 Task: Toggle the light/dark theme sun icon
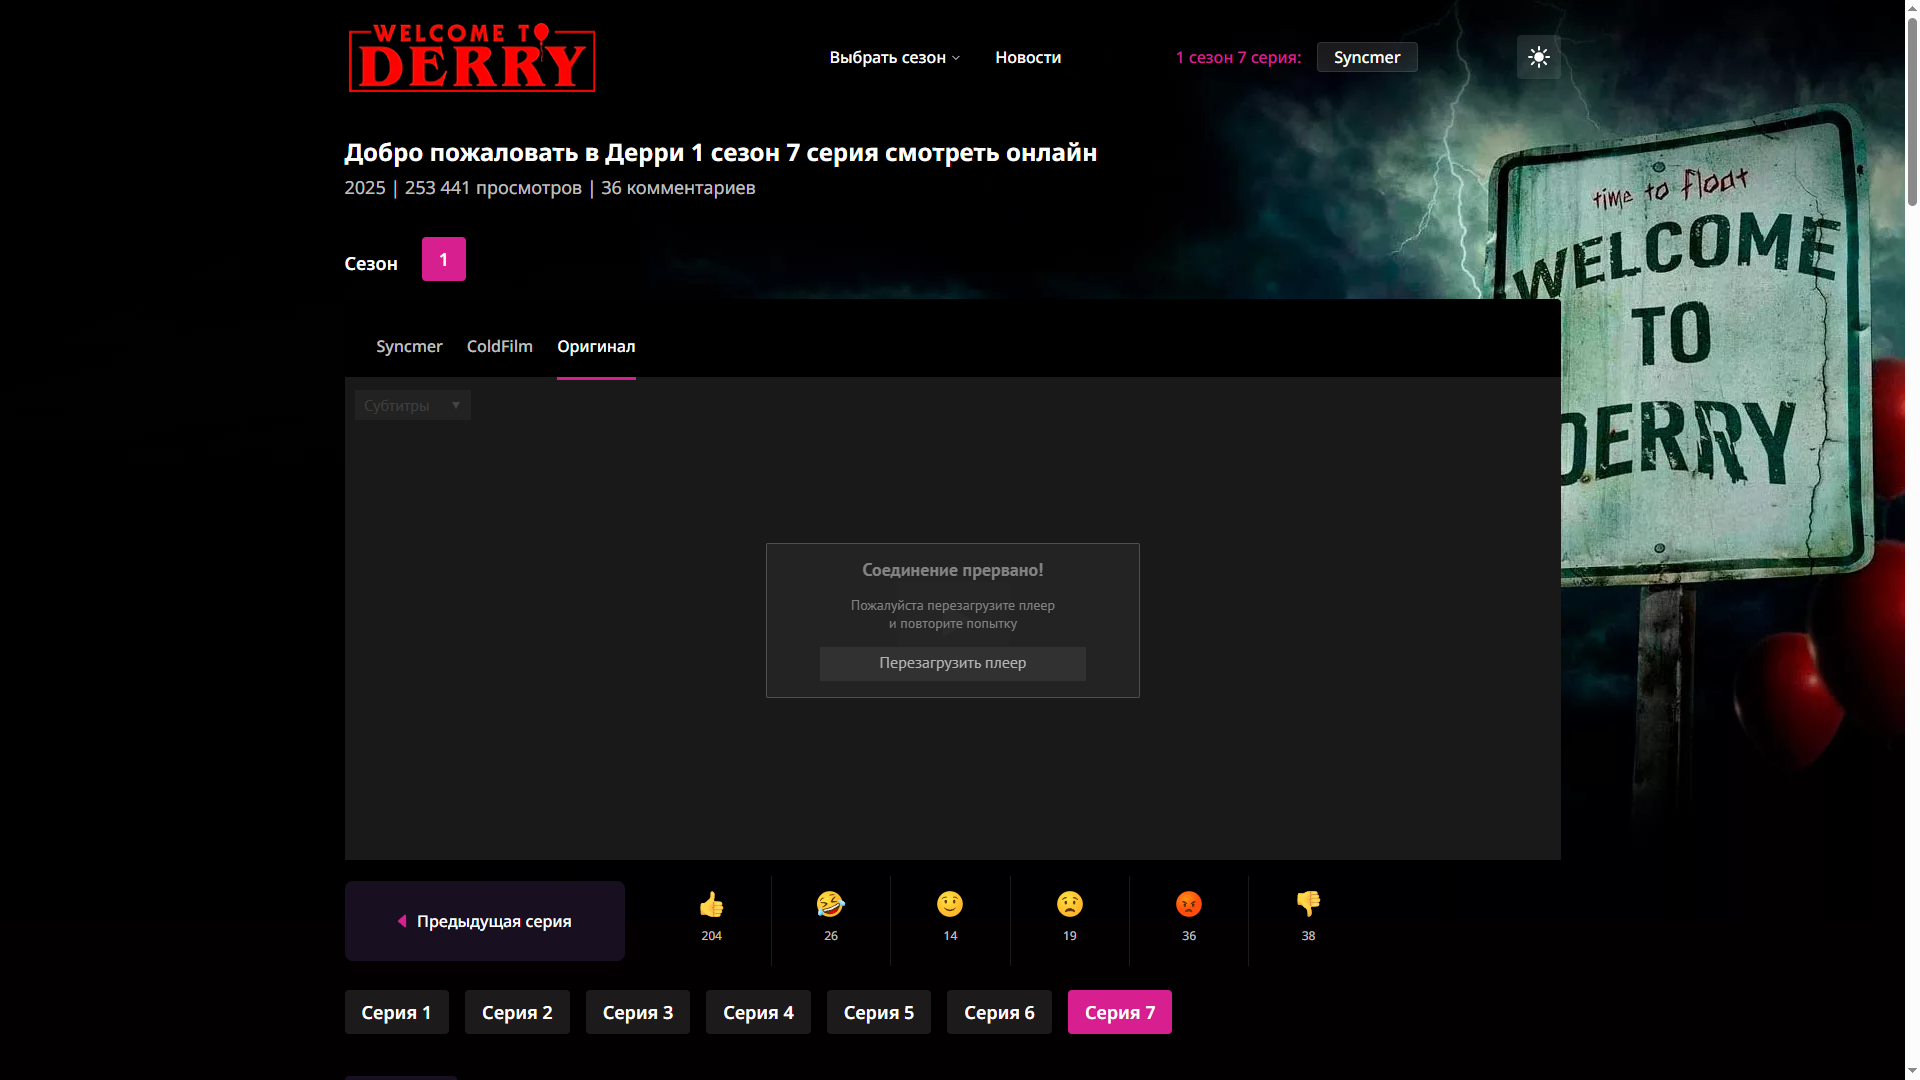click(1538, 57)
